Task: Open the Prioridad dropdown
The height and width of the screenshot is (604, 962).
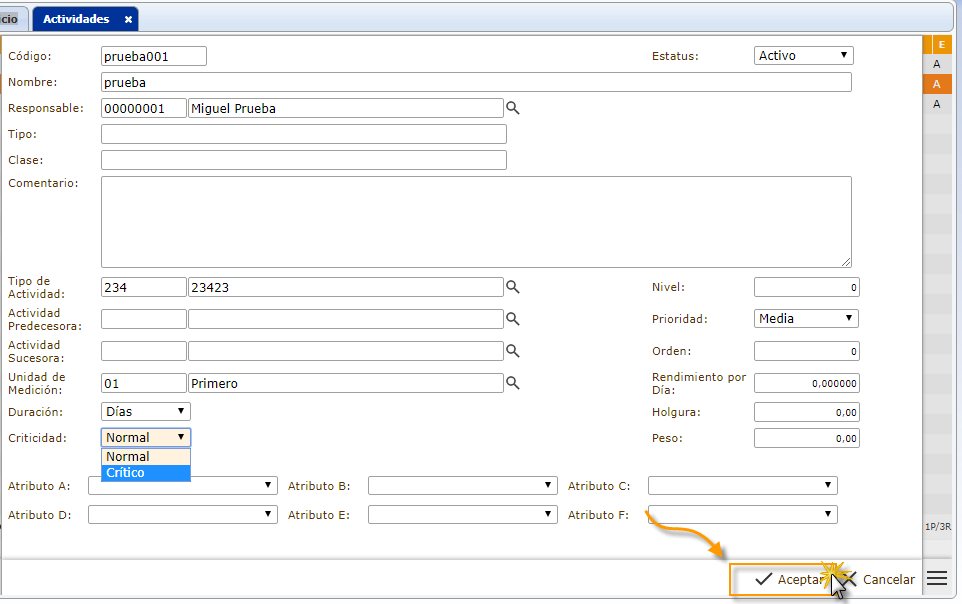Action: 806,319
